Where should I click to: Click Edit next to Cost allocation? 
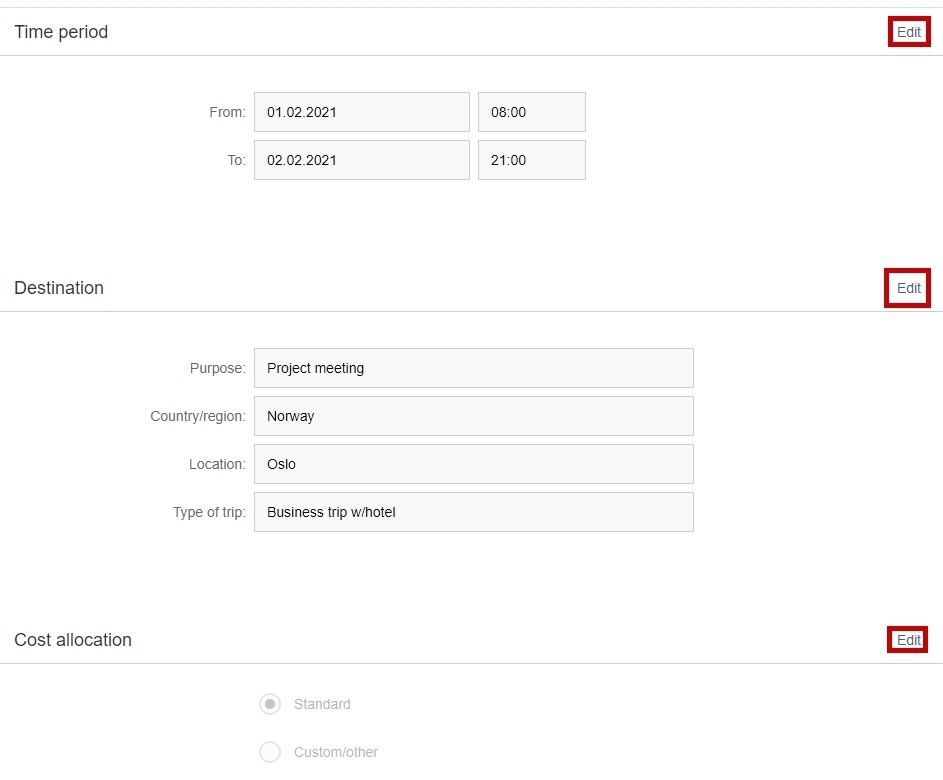(x=909, y=640)
